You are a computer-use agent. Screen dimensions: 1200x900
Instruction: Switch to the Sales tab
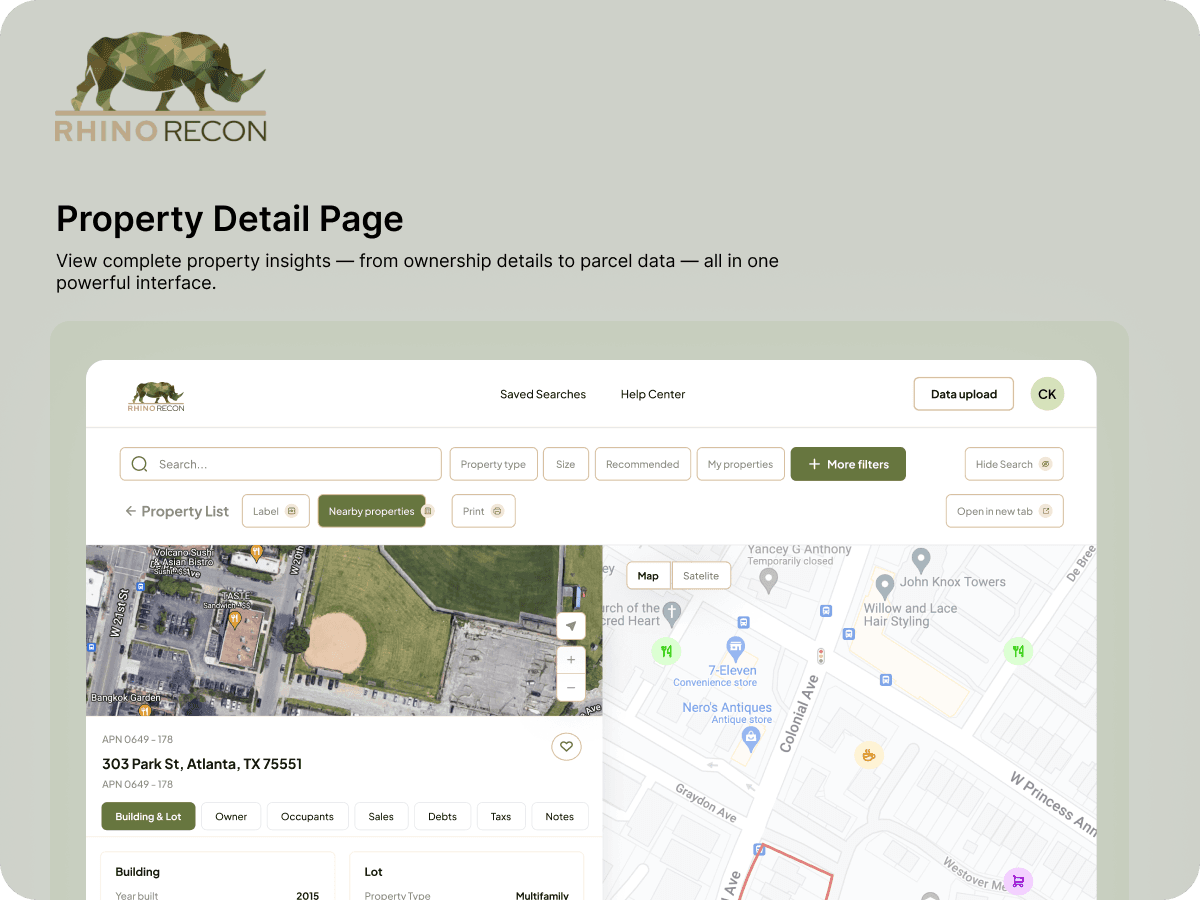pyautogui.click(x=381, y=816)
